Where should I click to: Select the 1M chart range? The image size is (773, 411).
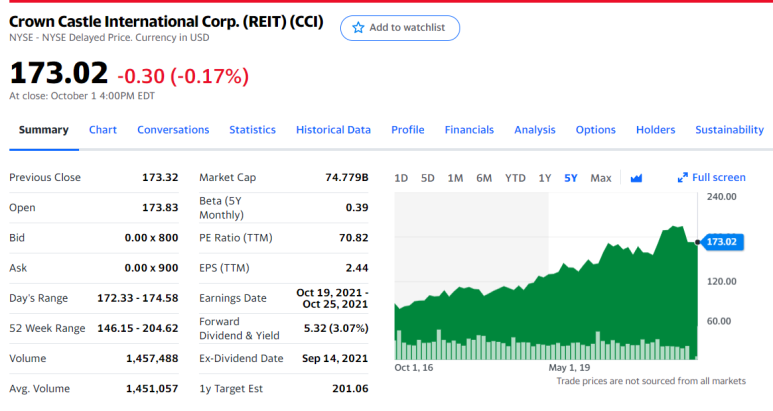(x=455, y=178)
